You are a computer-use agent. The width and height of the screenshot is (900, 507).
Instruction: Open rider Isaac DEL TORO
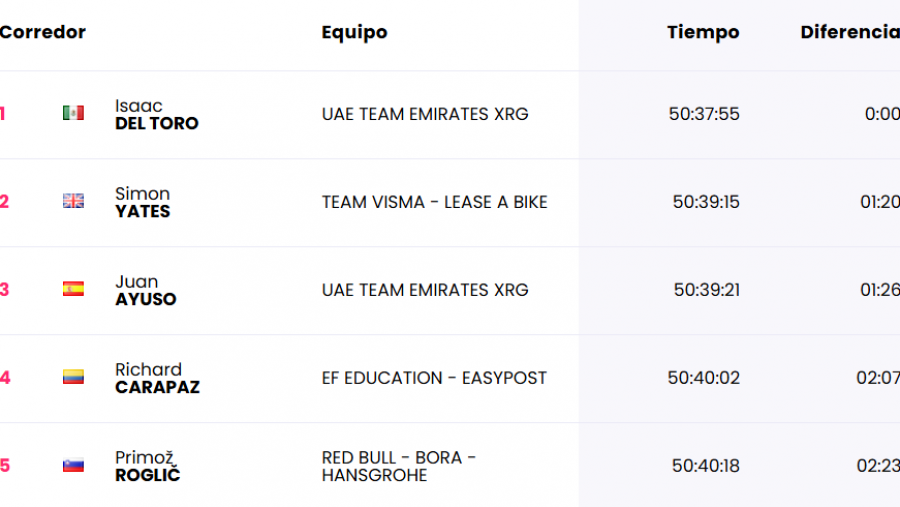click(x=157, y=114)
